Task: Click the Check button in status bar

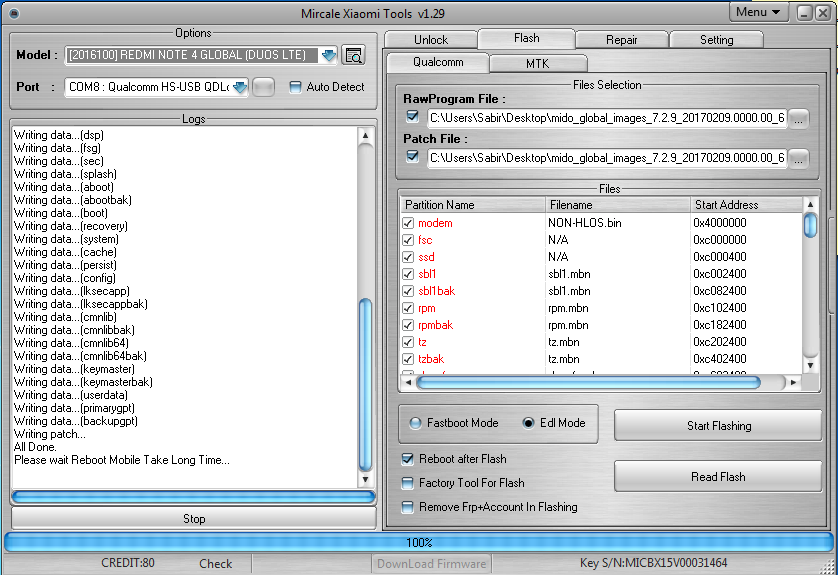Action: point(215,563)
